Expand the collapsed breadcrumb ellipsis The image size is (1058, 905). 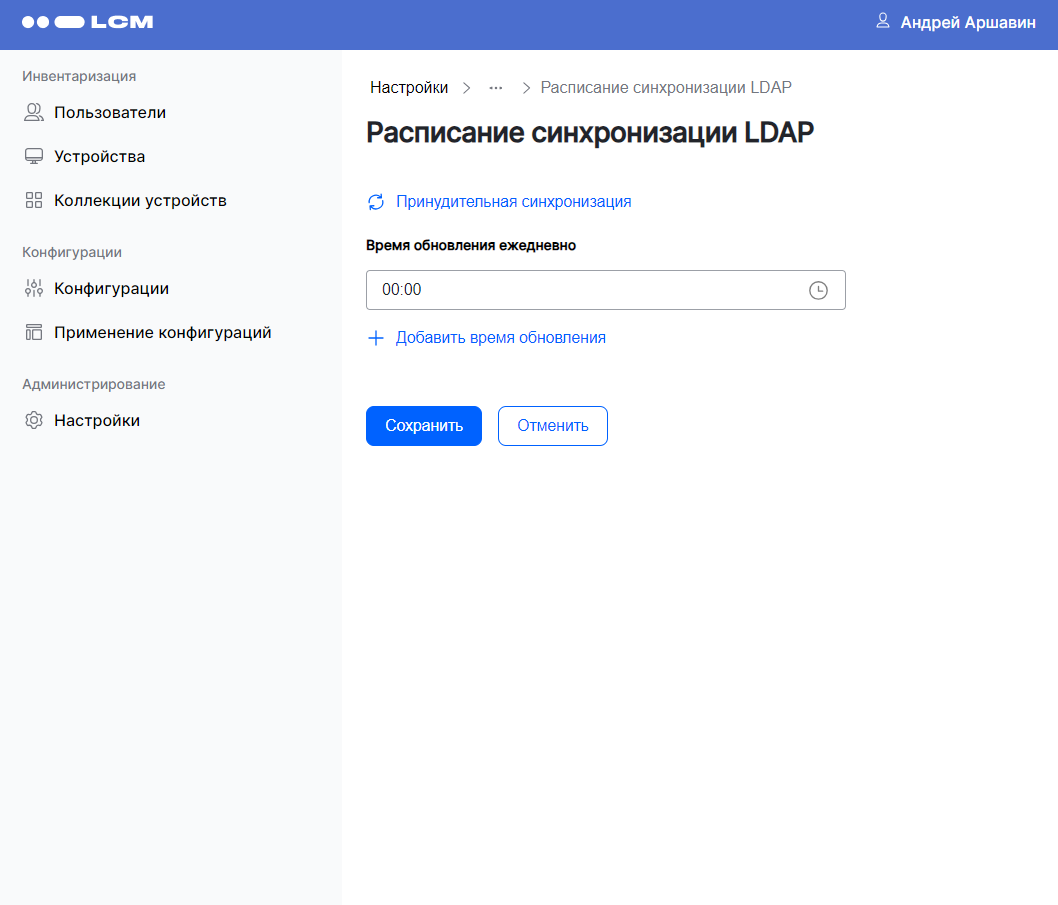(x=496, y=88)
